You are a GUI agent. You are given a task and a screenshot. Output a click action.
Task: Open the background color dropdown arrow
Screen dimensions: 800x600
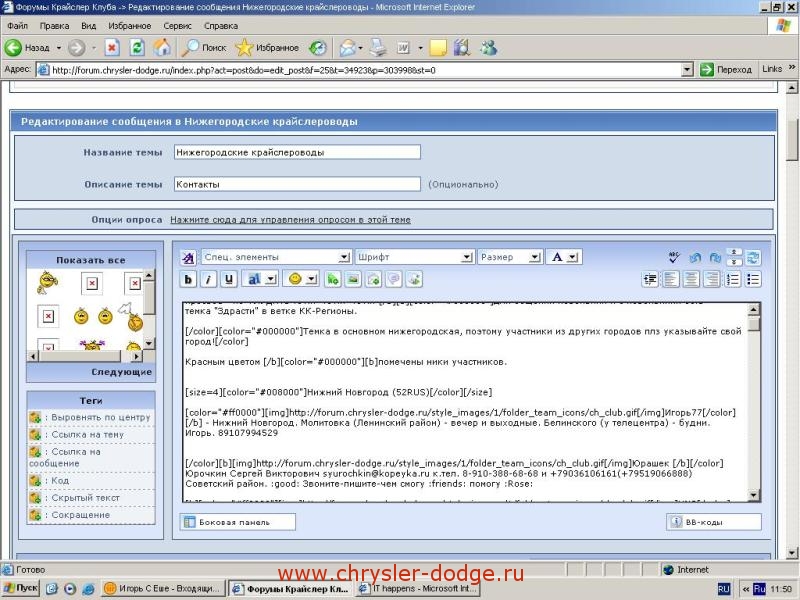tap(271, 279)
